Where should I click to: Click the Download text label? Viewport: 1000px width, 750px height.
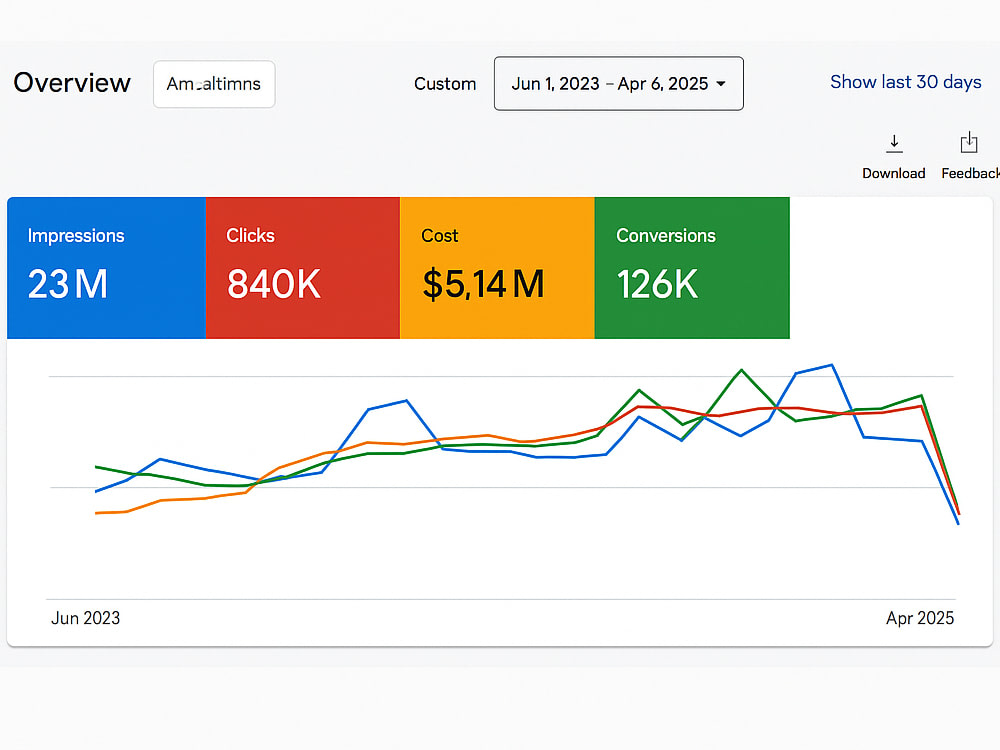893,173
